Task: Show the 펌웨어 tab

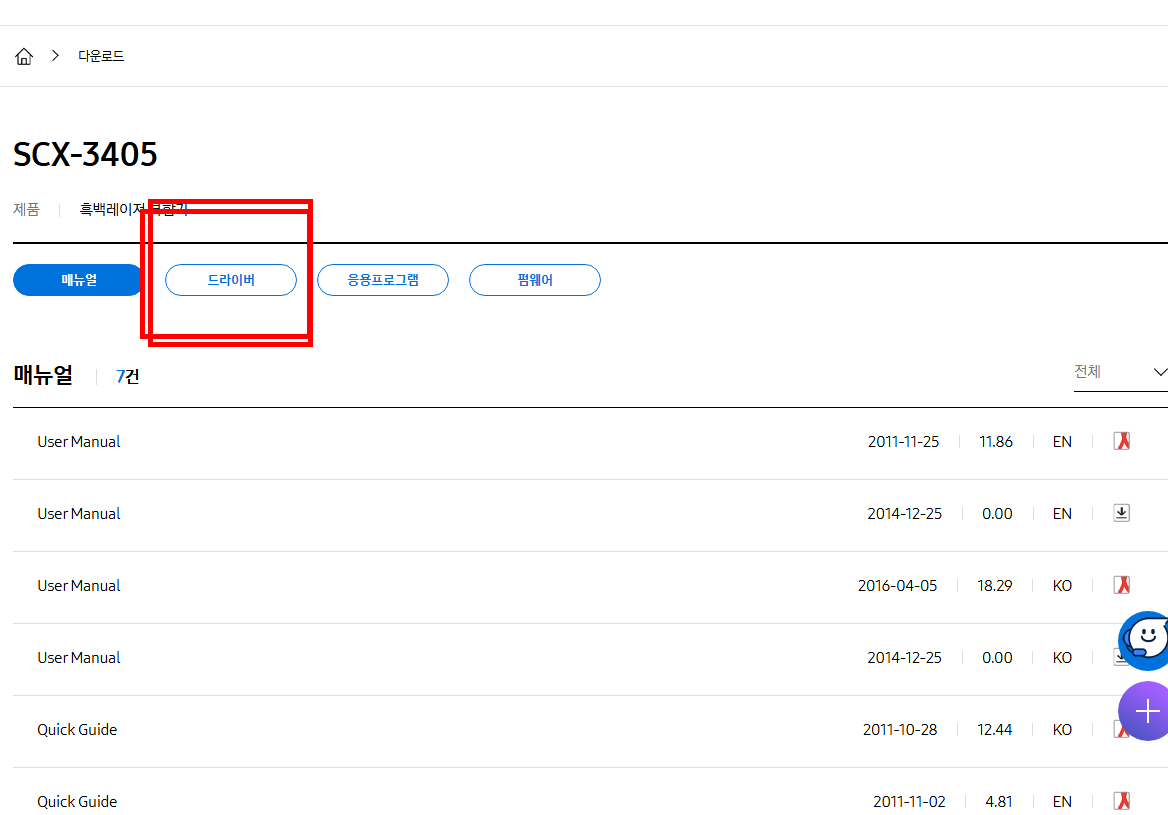Action: coord(535,280)
